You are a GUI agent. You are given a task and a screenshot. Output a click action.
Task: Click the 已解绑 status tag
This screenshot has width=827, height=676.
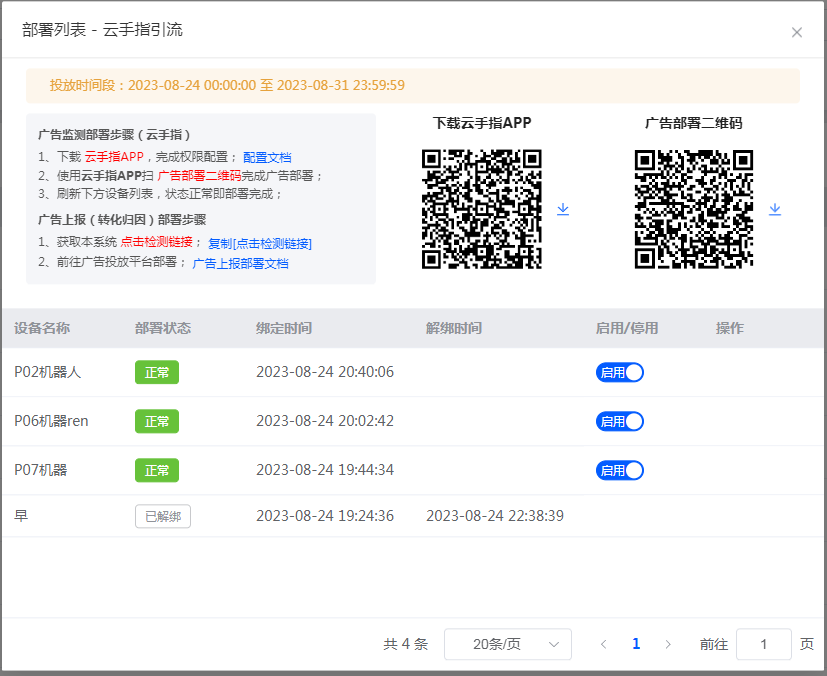(x=163, y=516)
